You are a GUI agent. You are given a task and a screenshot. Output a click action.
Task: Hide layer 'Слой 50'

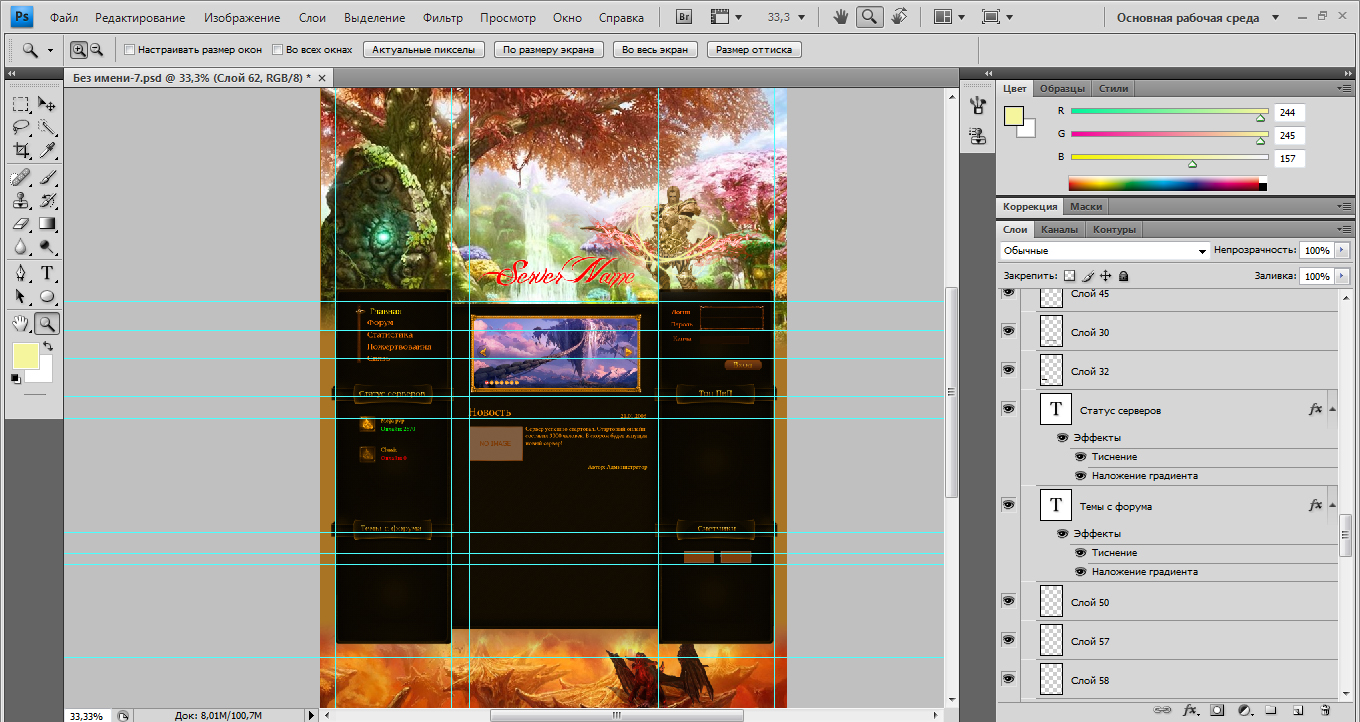point(1008,600)
